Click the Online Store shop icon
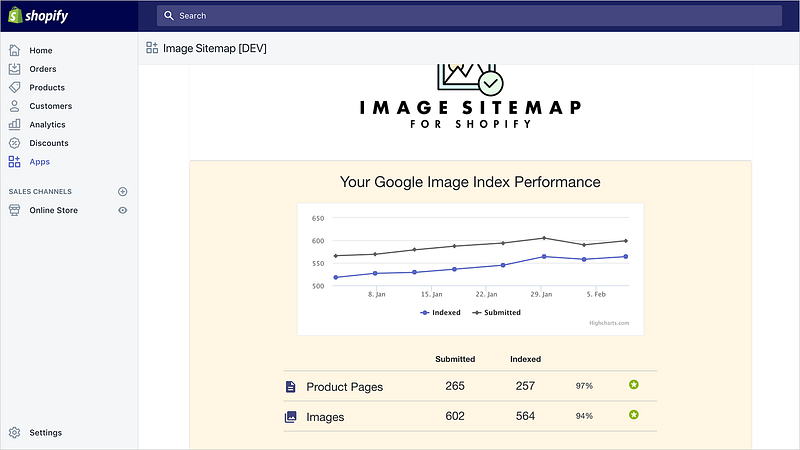800x450 pixels. click(x=14, y=210)
